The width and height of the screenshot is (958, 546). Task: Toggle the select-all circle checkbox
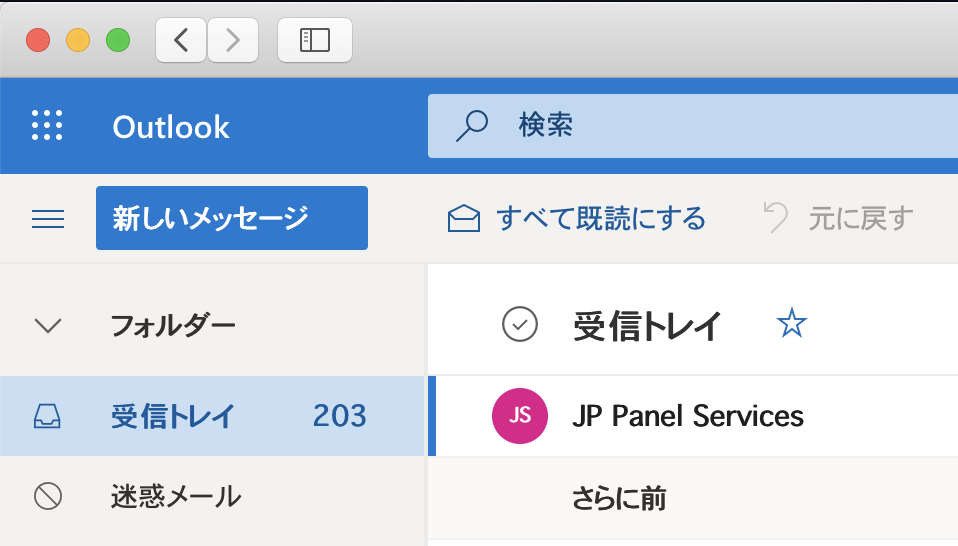(x=520, y=324)
